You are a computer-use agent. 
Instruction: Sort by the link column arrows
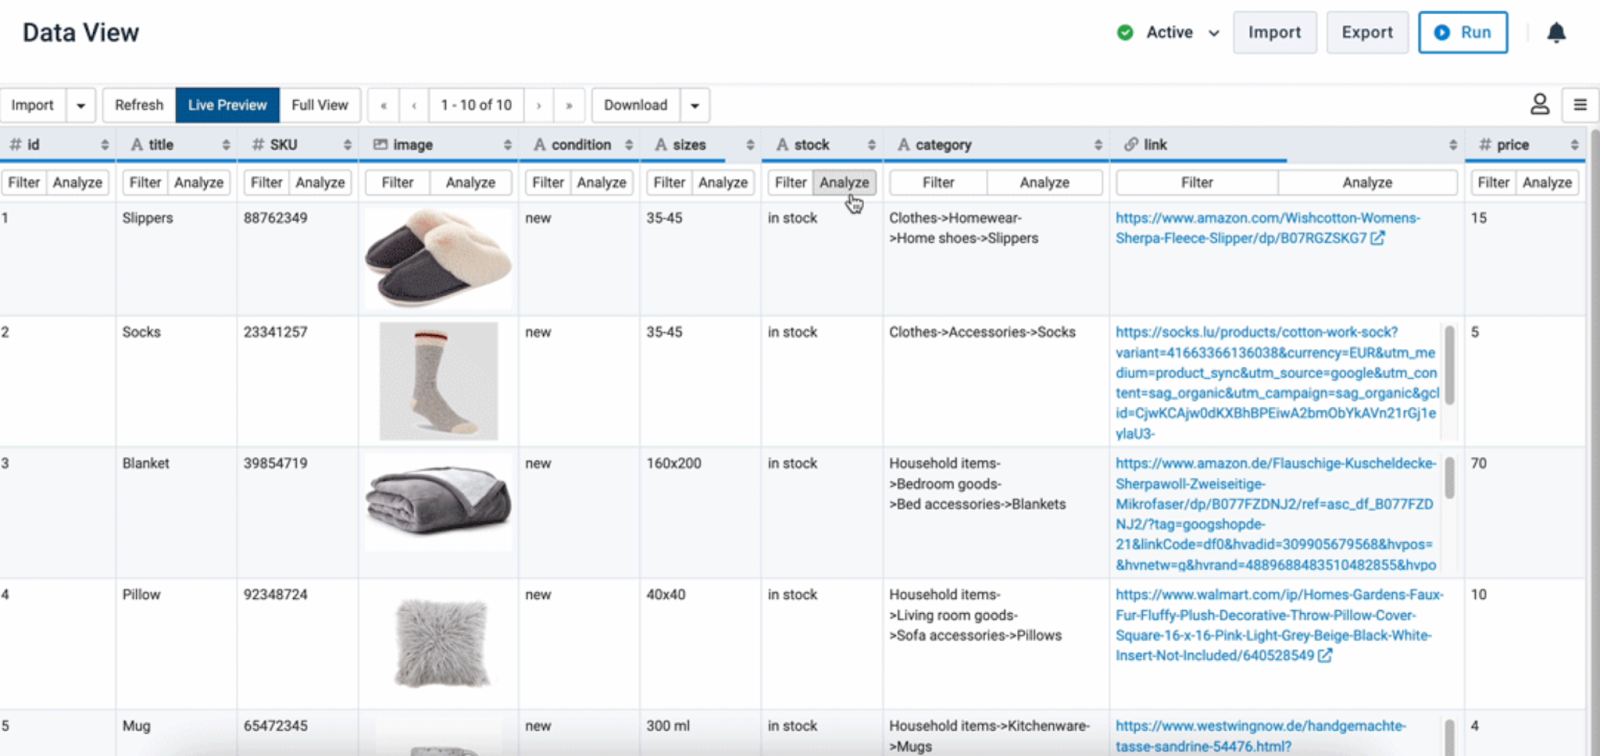coord(1453,145)
